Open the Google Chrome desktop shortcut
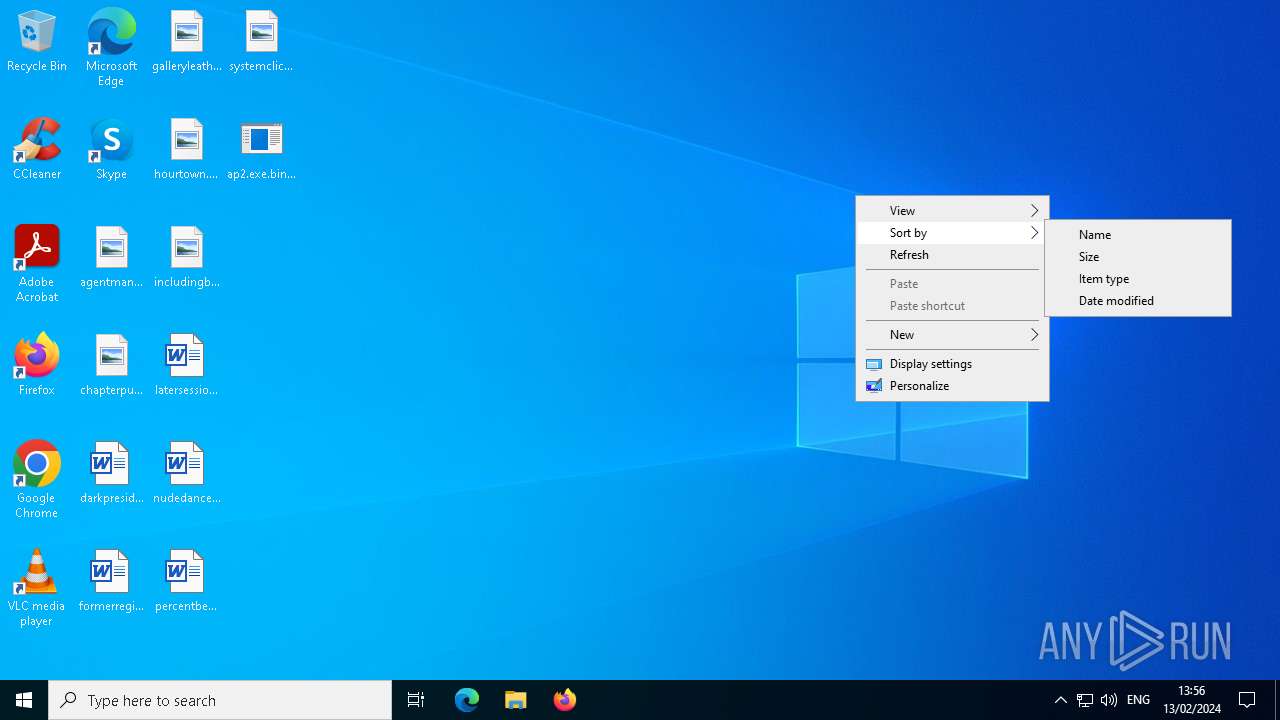The height and width of the screenshot is (720, 1280). pyautogui.click(x=37, y=480)
